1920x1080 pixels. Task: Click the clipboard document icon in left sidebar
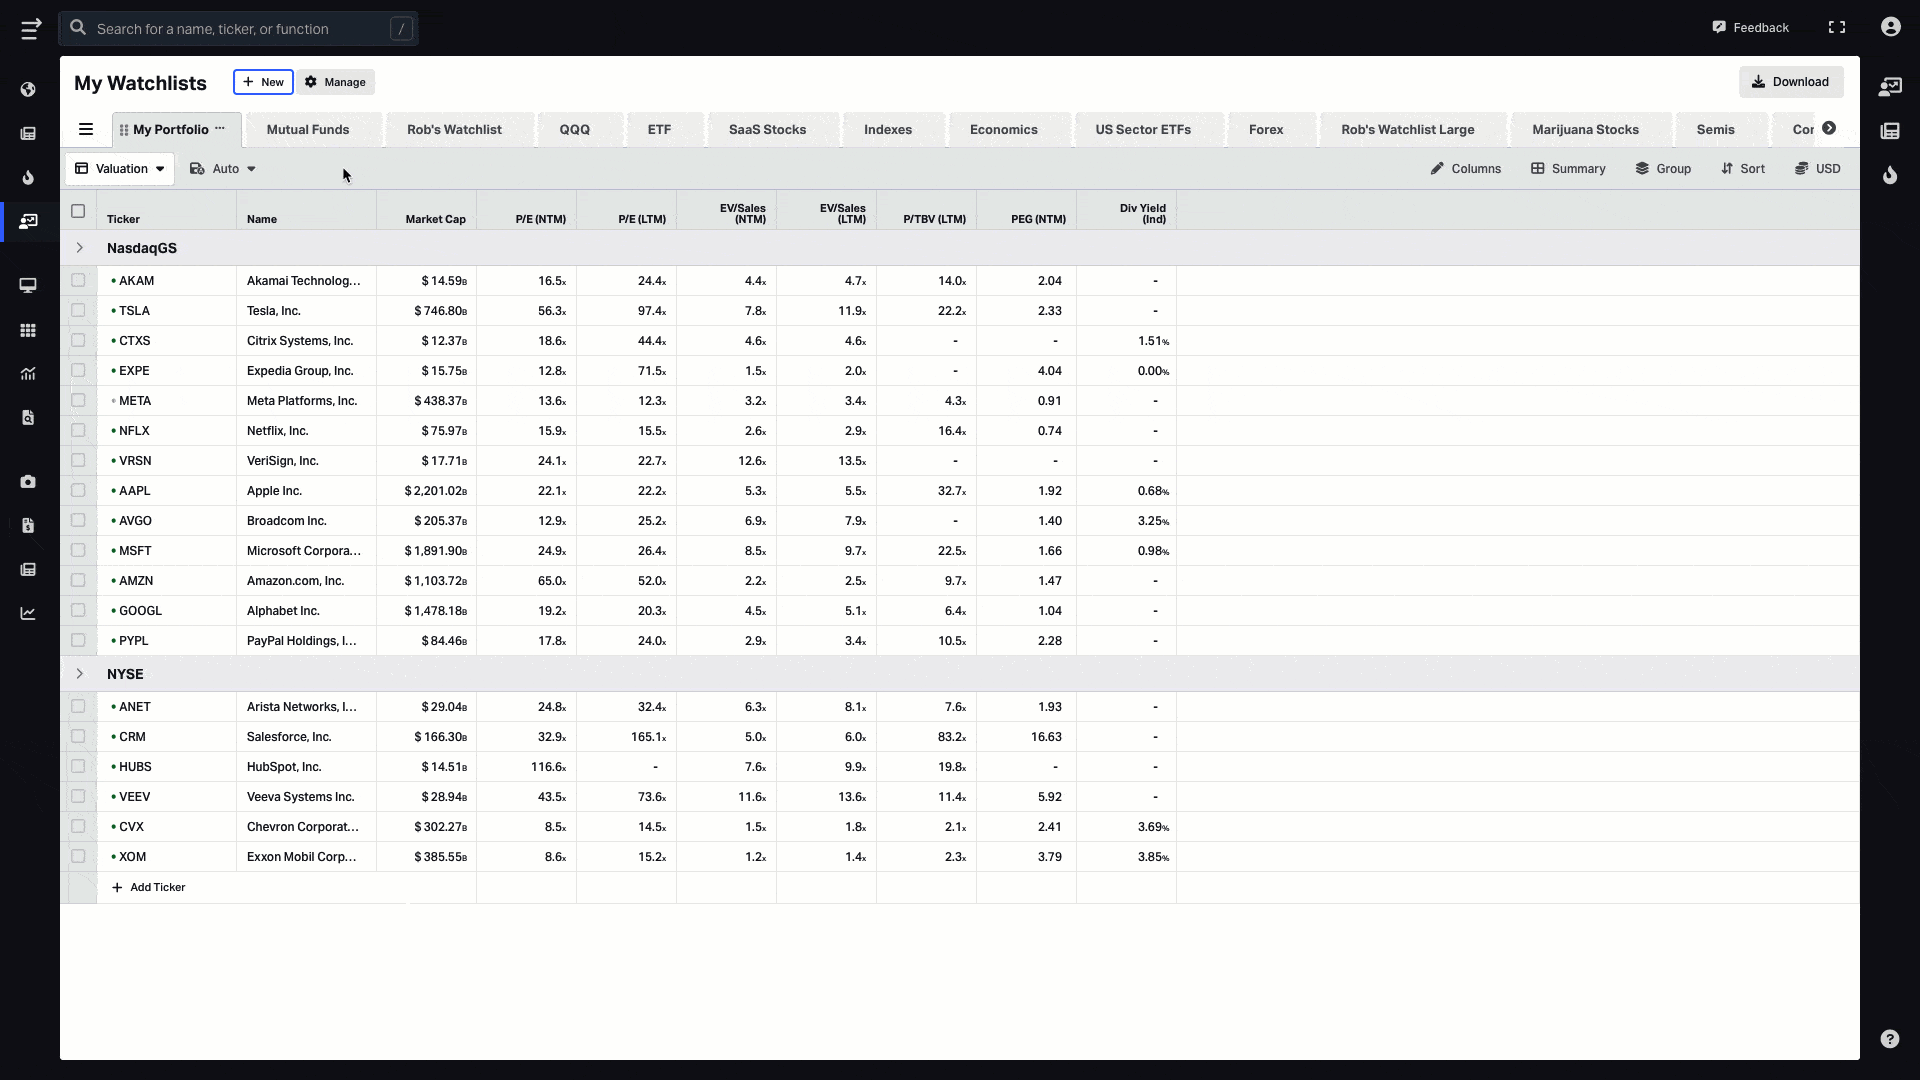[28, 526]
